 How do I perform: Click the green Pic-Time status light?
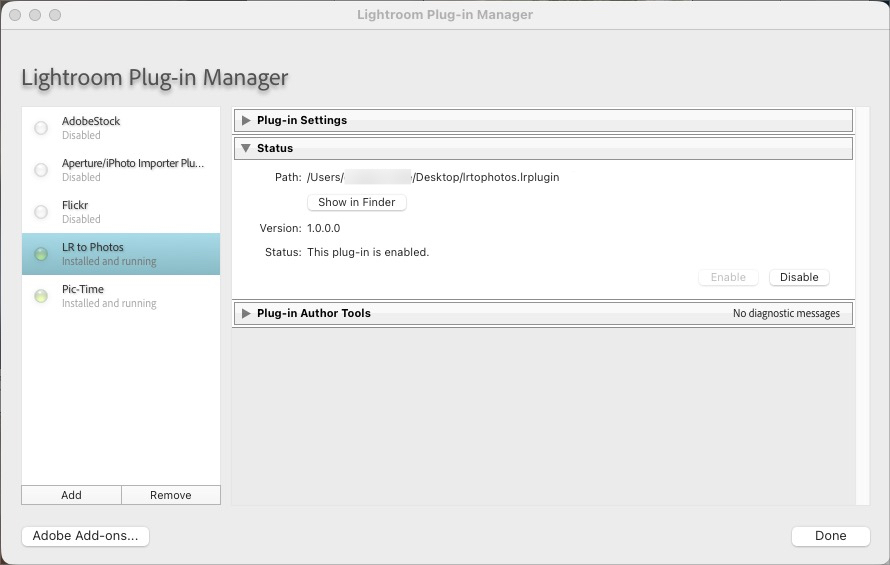pyautogui.click(x=41, y=296)
